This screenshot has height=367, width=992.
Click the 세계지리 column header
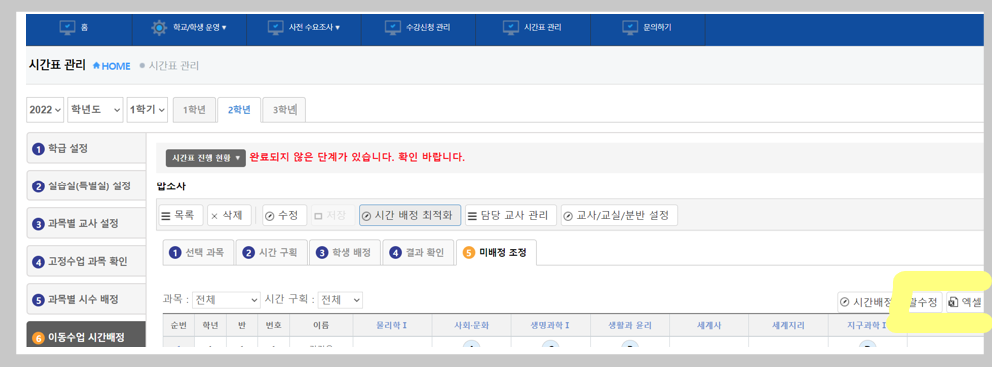click(x=788, y=326)
